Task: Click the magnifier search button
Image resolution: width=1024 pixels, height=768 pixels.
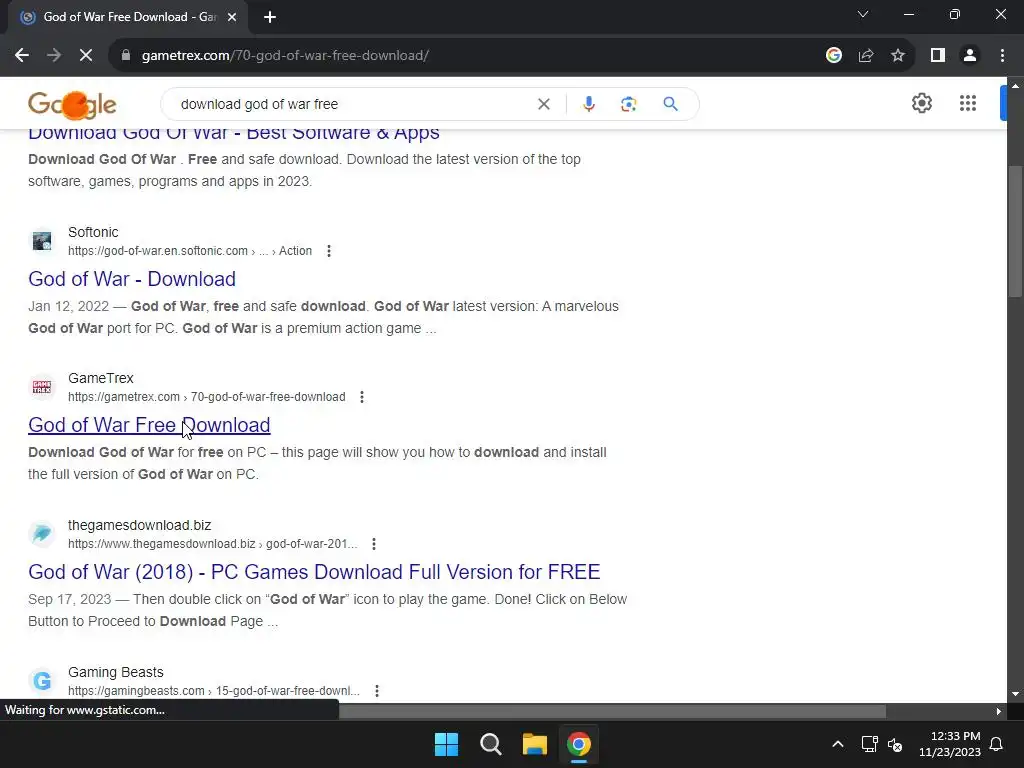Action: [x=670, y=104]
